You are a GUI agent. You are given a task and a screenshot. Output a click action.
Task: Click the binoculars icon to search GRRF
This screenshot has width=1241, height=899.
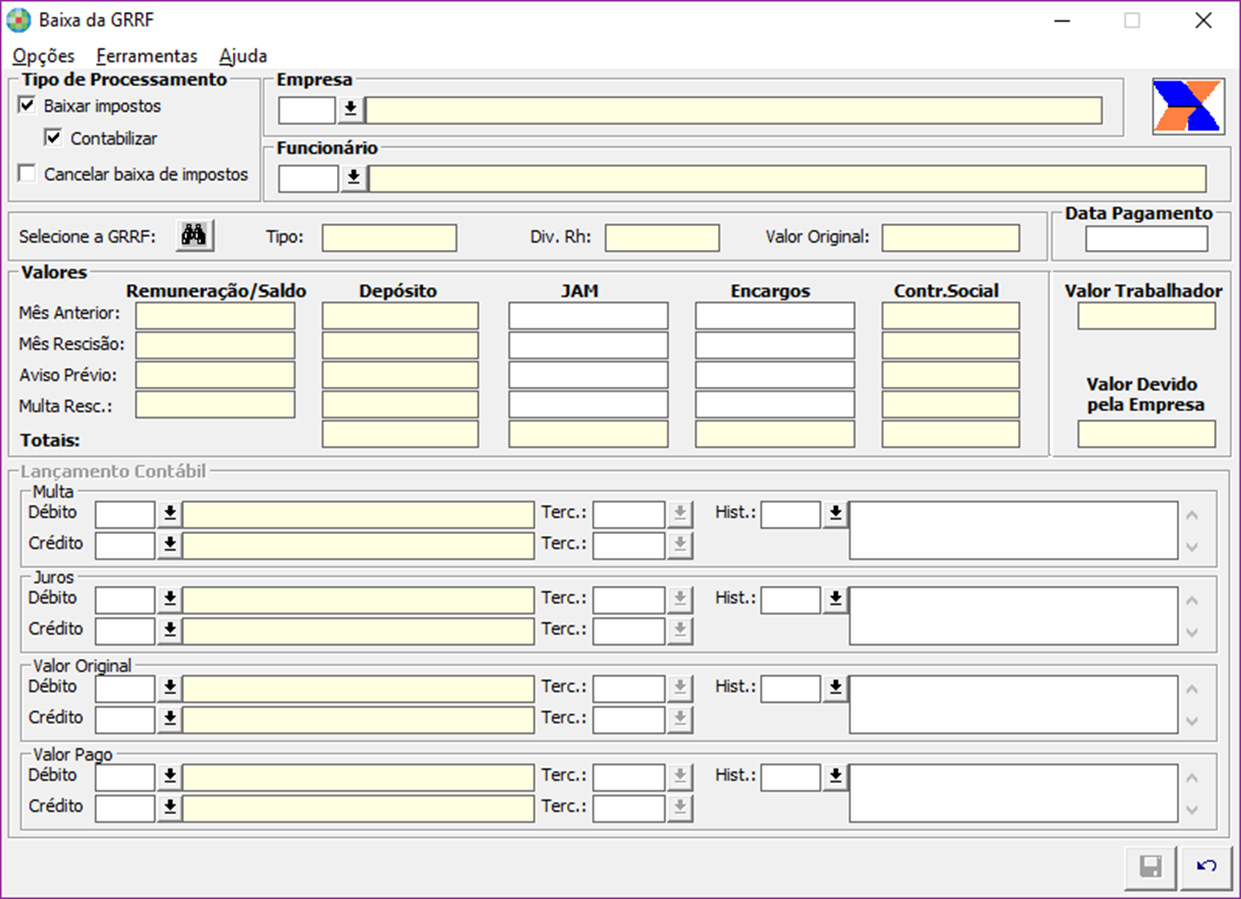[195, 236]
